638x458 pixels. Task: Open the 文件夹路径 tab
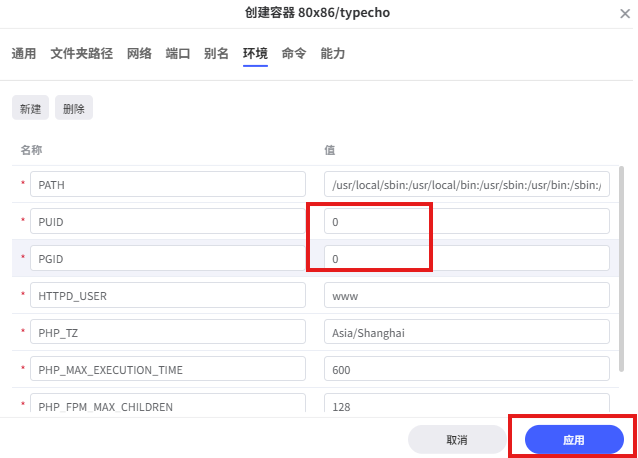[82, 54]
